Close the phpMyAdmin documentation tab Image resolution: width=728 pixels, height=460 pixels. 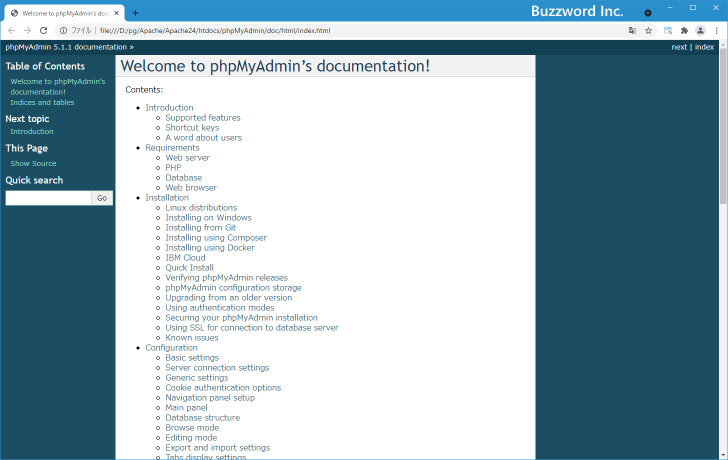116,13
